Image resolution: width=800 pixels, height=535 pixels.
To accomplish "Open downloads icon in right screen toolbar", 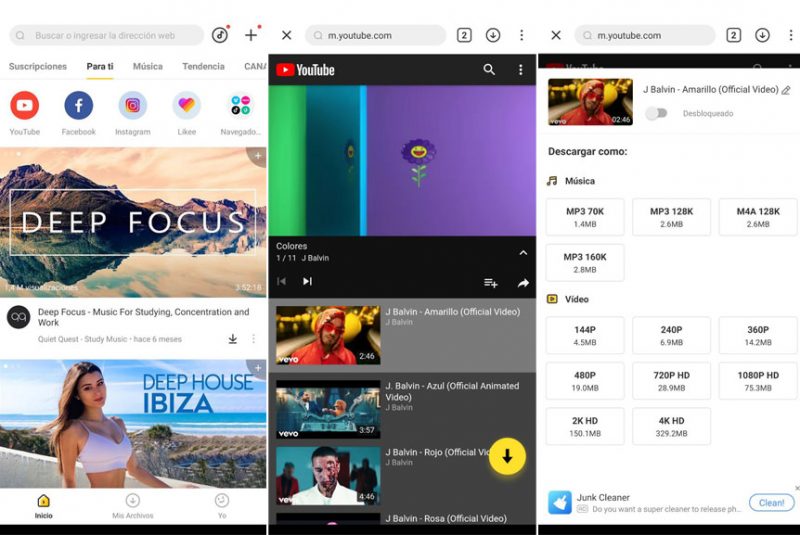I will tap(762, 35).
